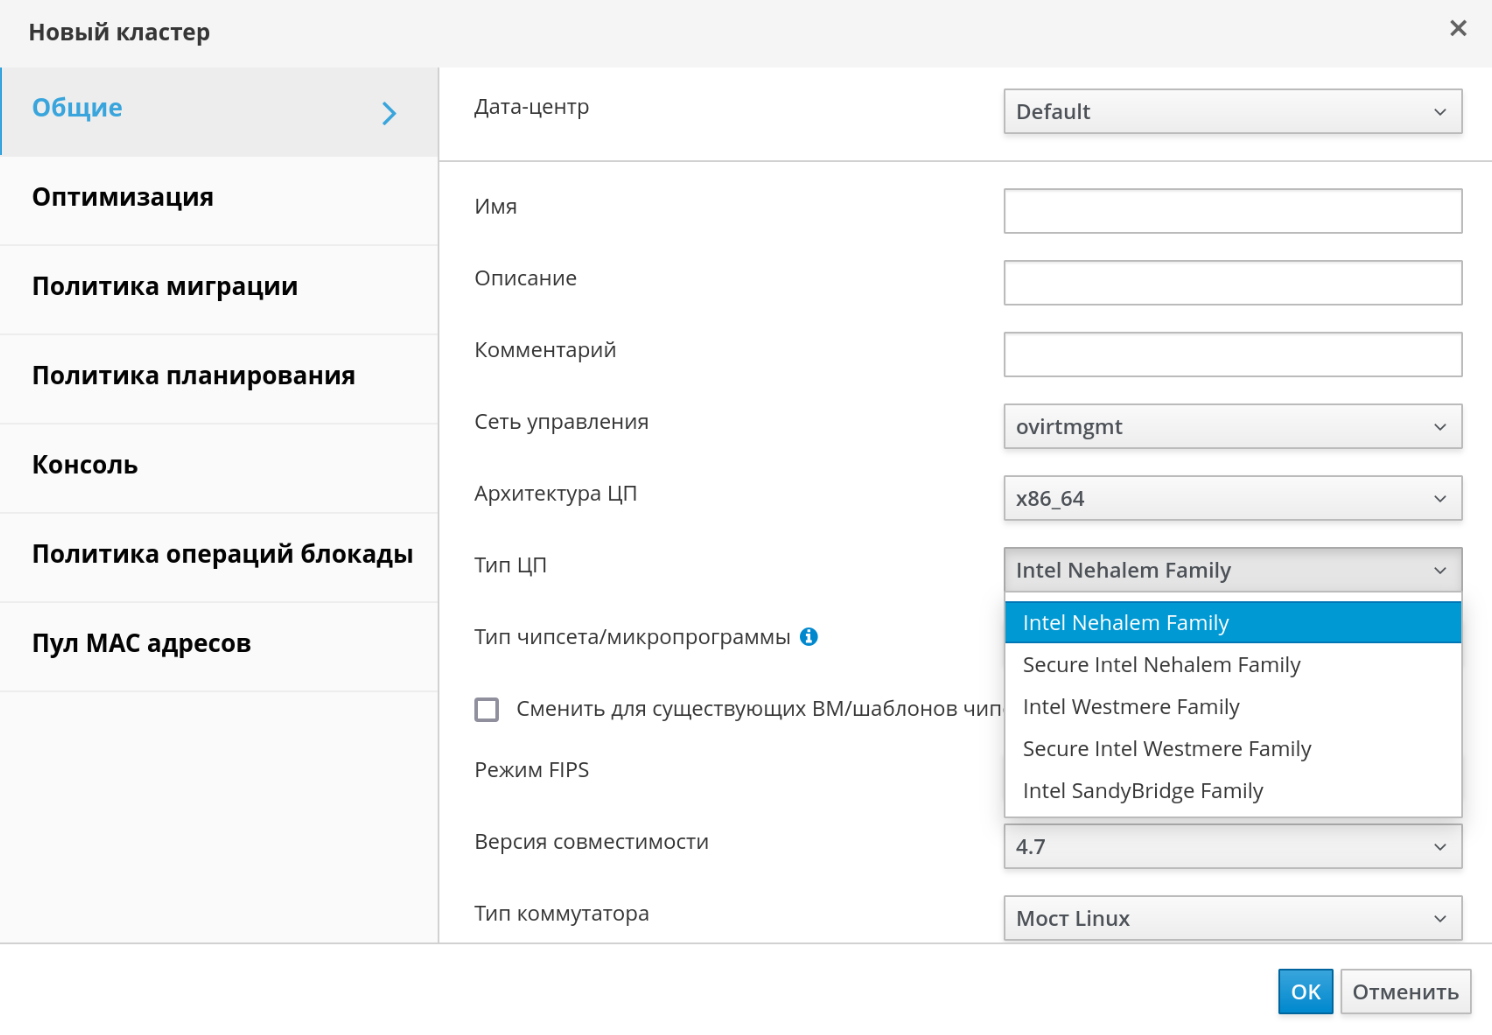Image resolution: width=1492 pixels, height=1035 pixels.
Task: Click the chipset type info icon
Action: coord(809,637)
